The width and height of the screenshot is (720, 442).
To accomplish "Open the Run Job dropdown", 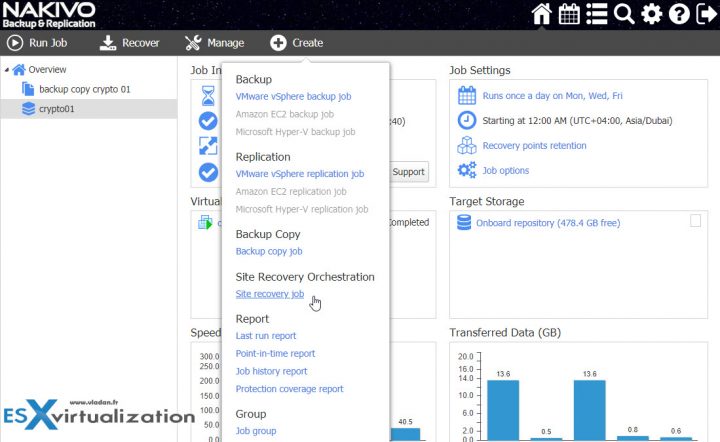I will tap(37, 43).
